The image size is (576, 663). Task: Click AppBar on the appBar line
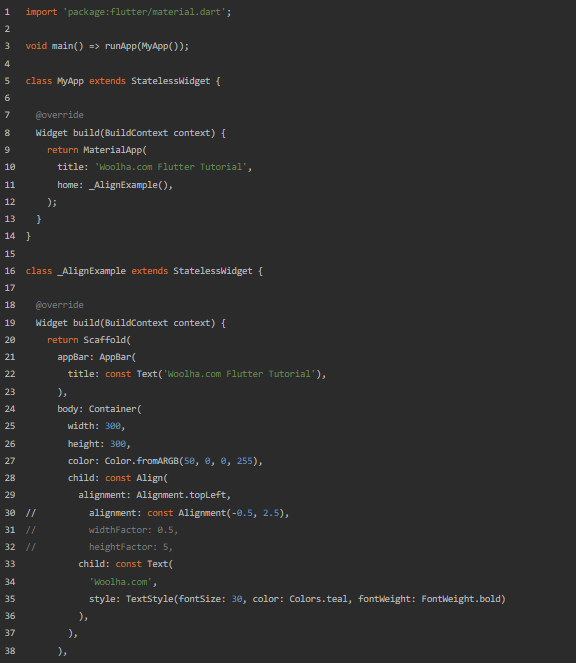tap(115, 357)
